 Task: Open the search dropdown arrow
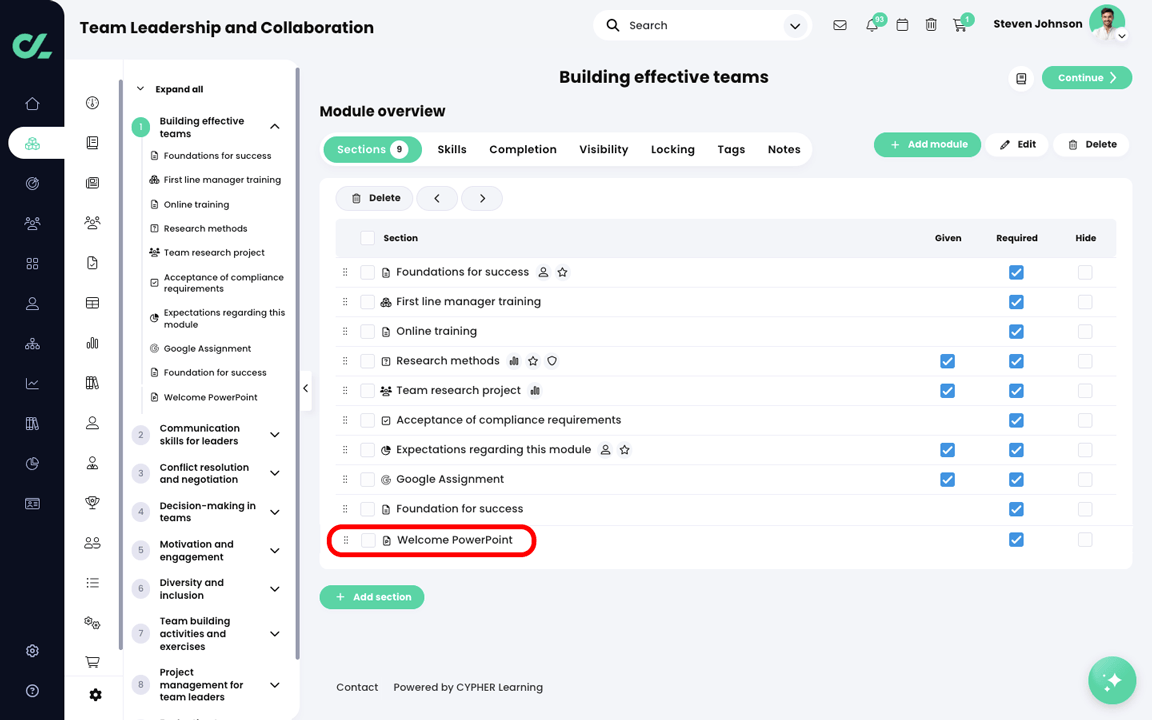pos(795,26)
